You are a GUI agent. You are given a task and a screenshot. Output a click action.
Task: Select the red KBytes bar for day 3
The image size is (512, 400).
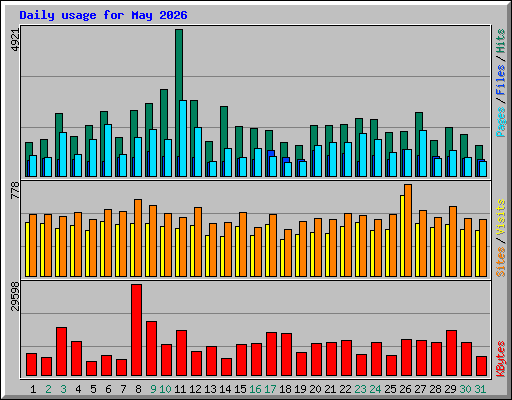coord(61,351)
